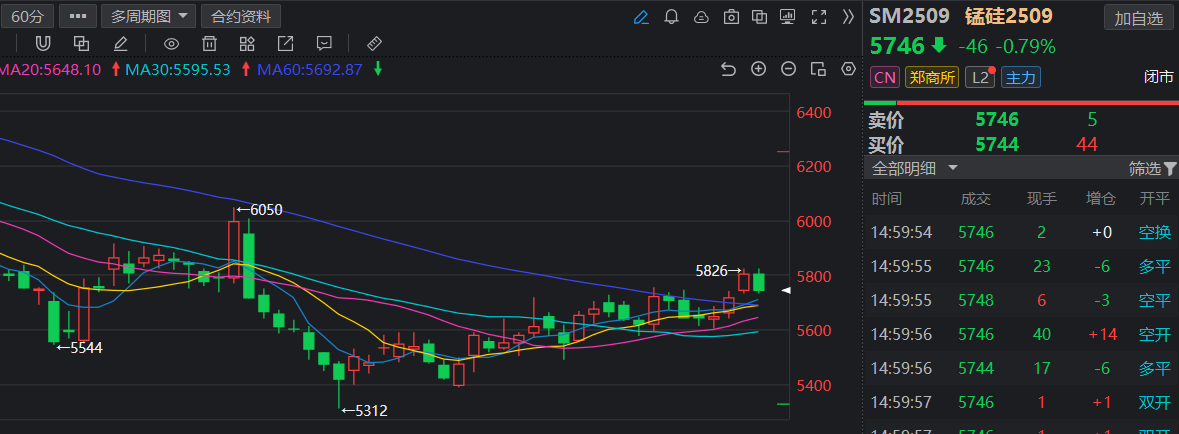Select the 14:59:57 双开 trade row

[1021, 402]
